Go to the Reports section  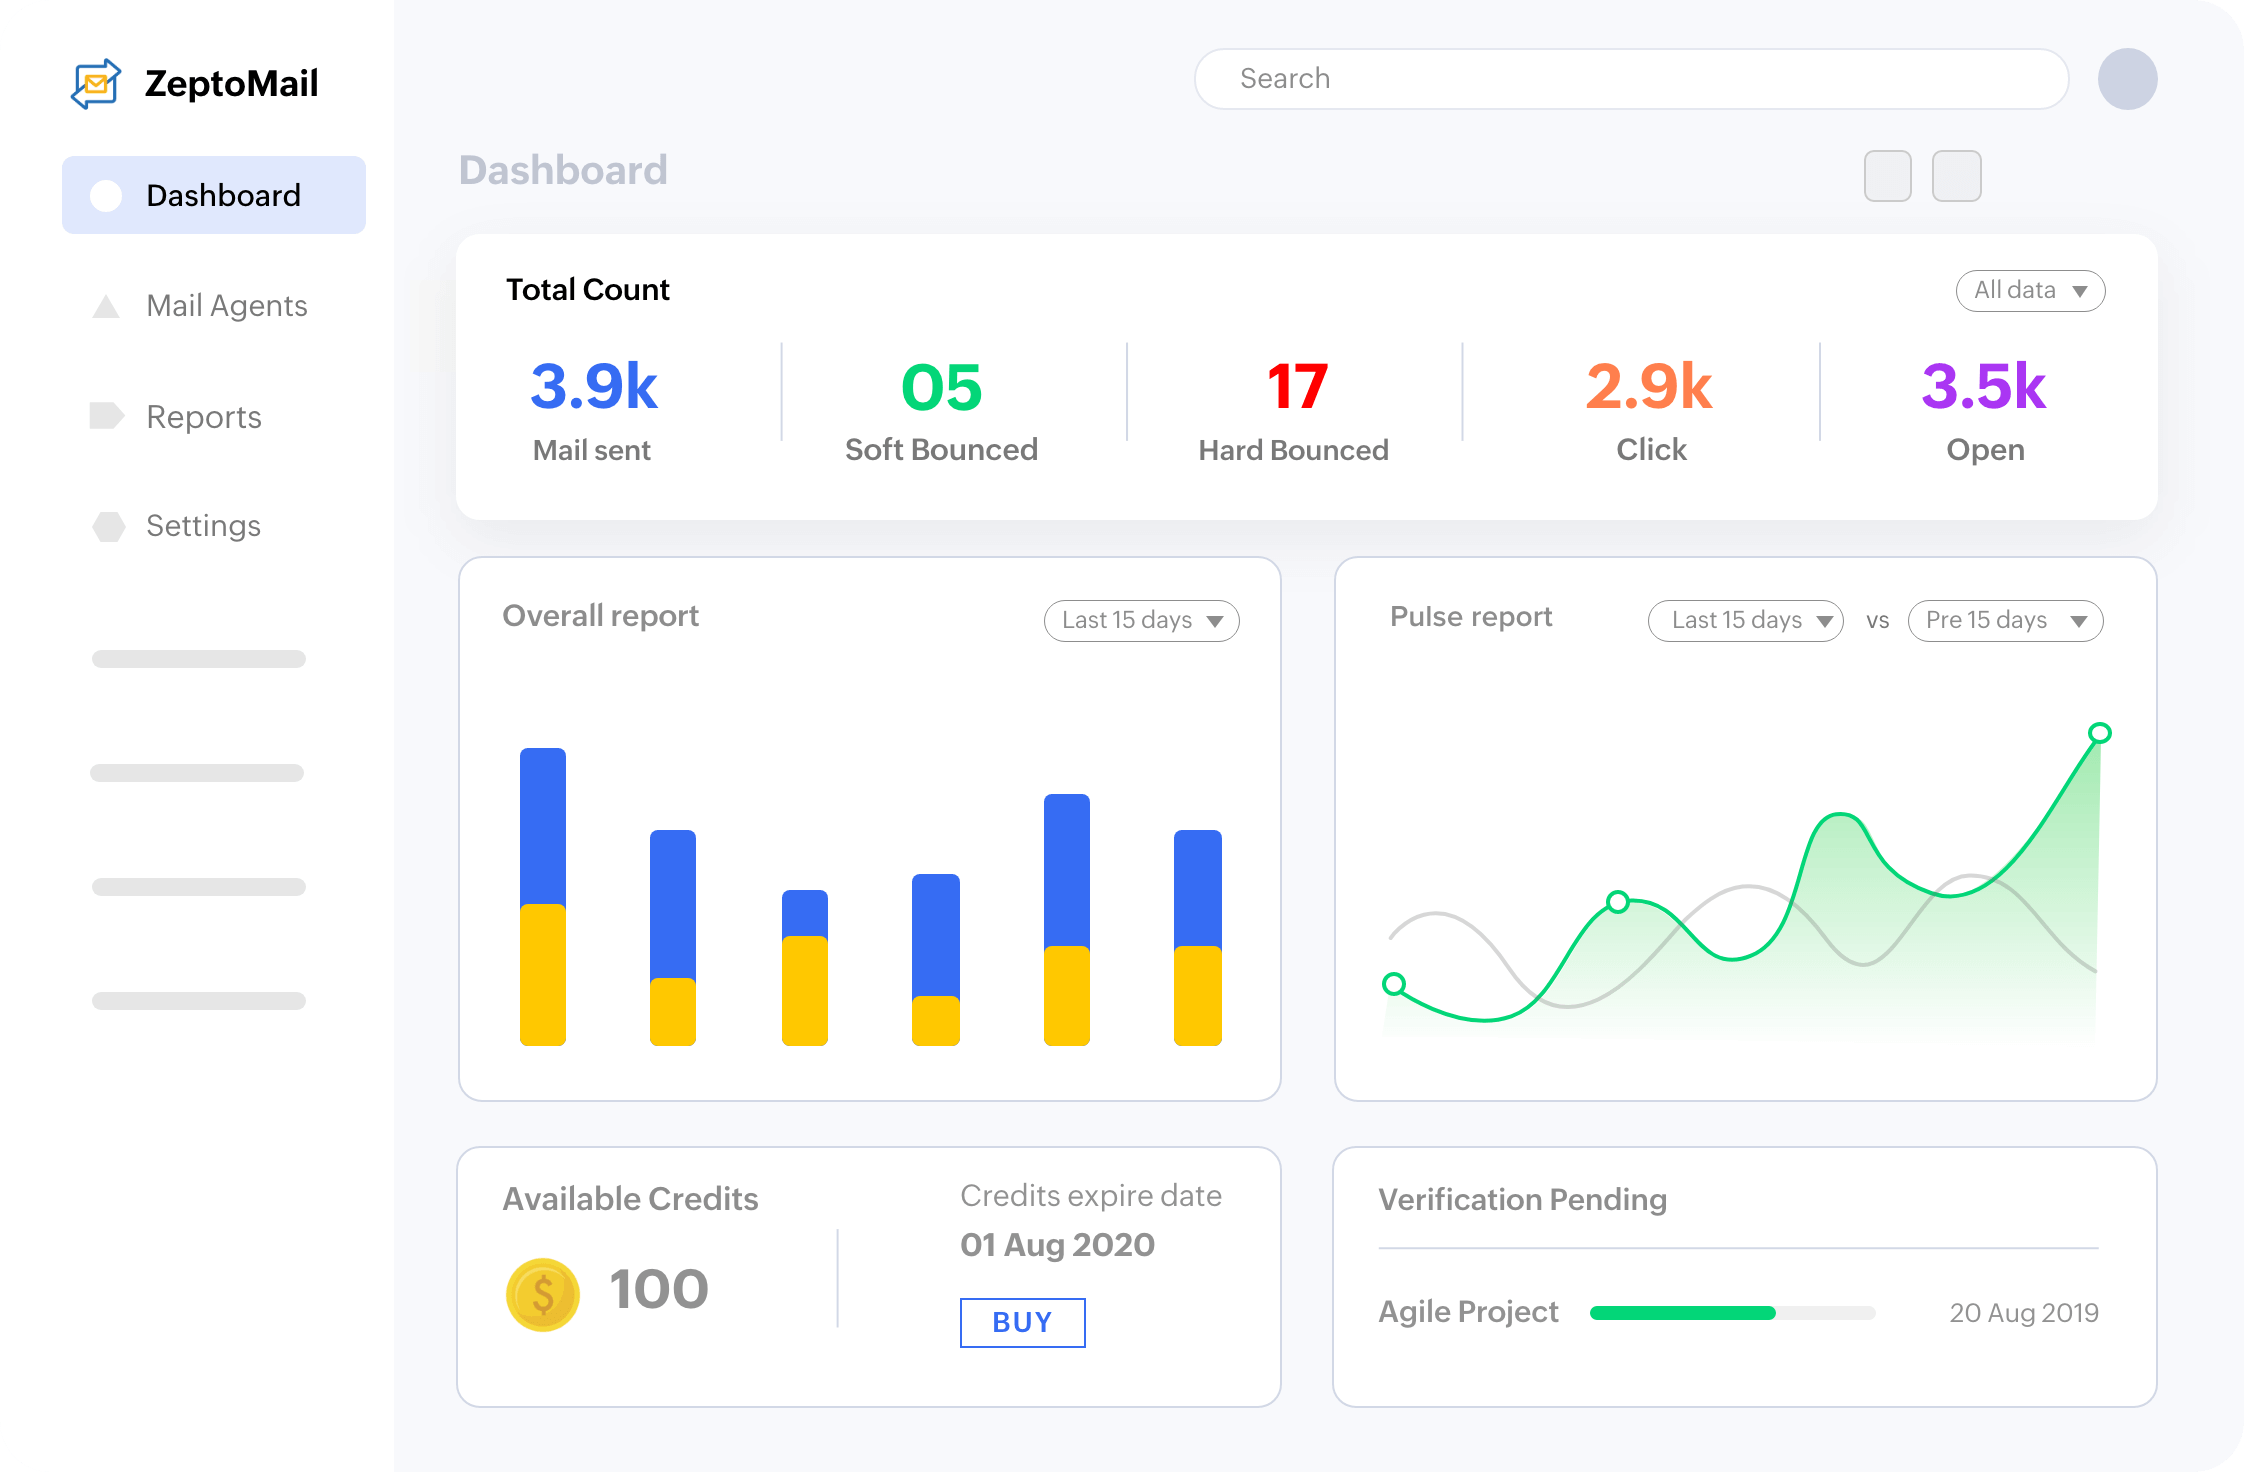pos(203,417)
